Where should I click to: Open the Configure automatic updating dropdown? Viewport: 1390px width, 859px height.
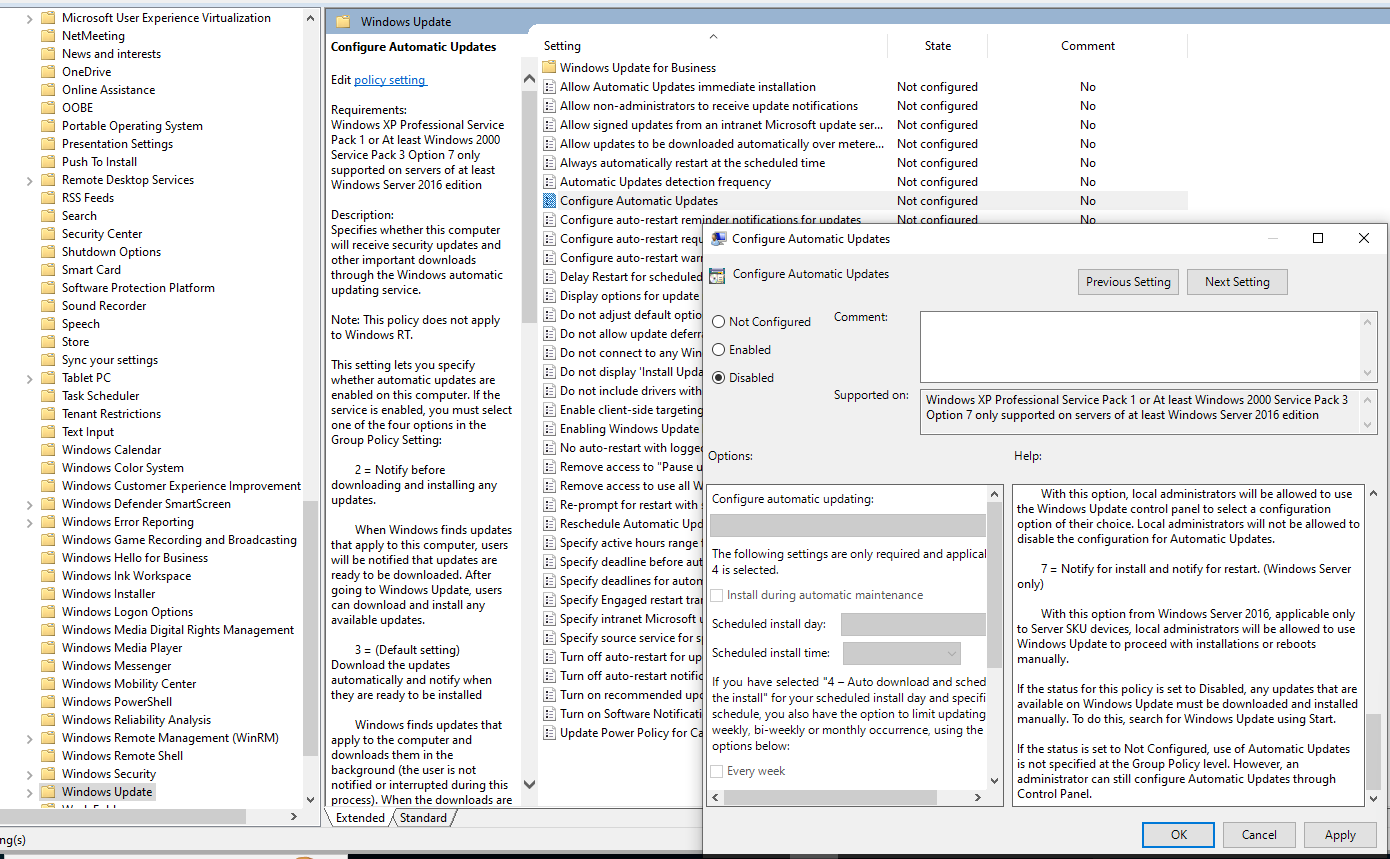point(848,526)
